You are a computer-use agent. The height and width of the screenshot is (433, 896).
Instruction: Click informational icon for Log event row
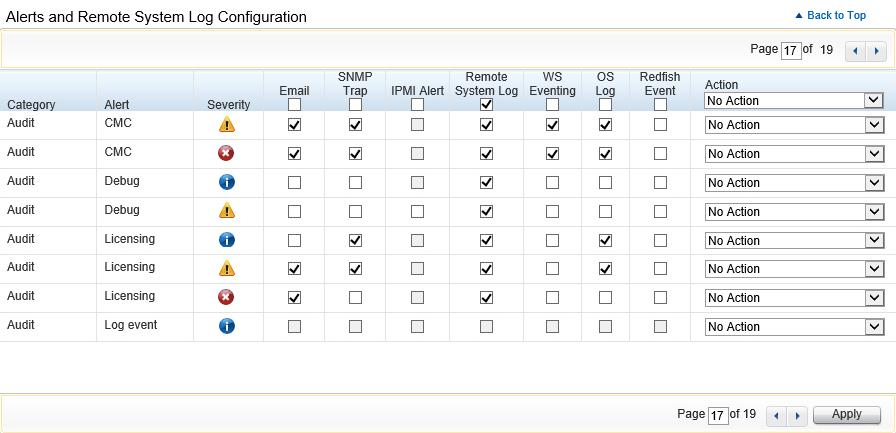tap(227, 326)
